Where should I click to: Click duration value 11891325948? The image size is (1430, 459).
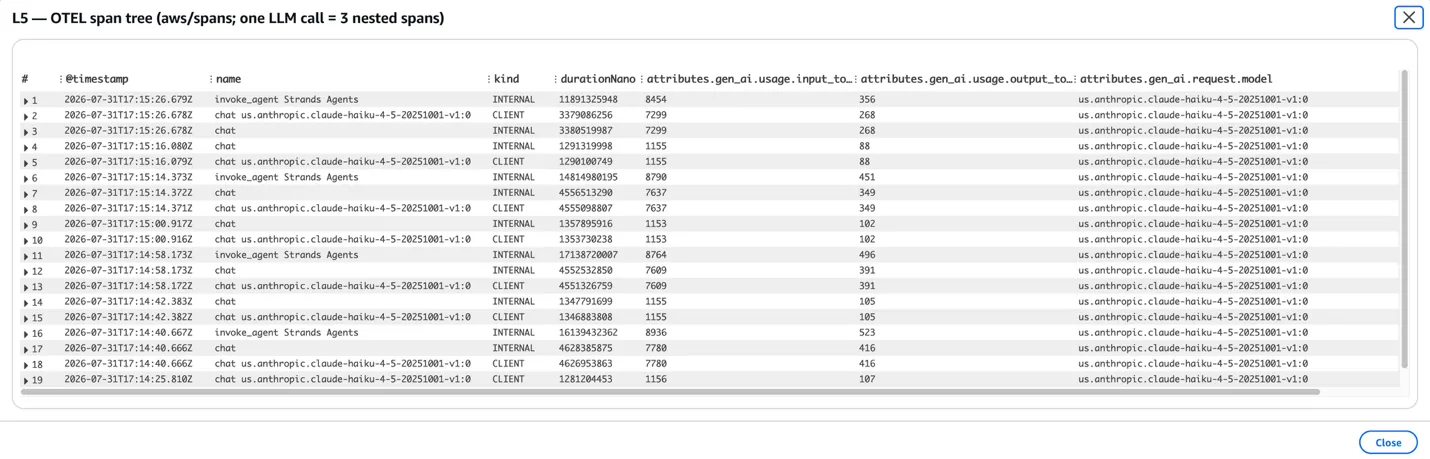[x=588, y=100]
